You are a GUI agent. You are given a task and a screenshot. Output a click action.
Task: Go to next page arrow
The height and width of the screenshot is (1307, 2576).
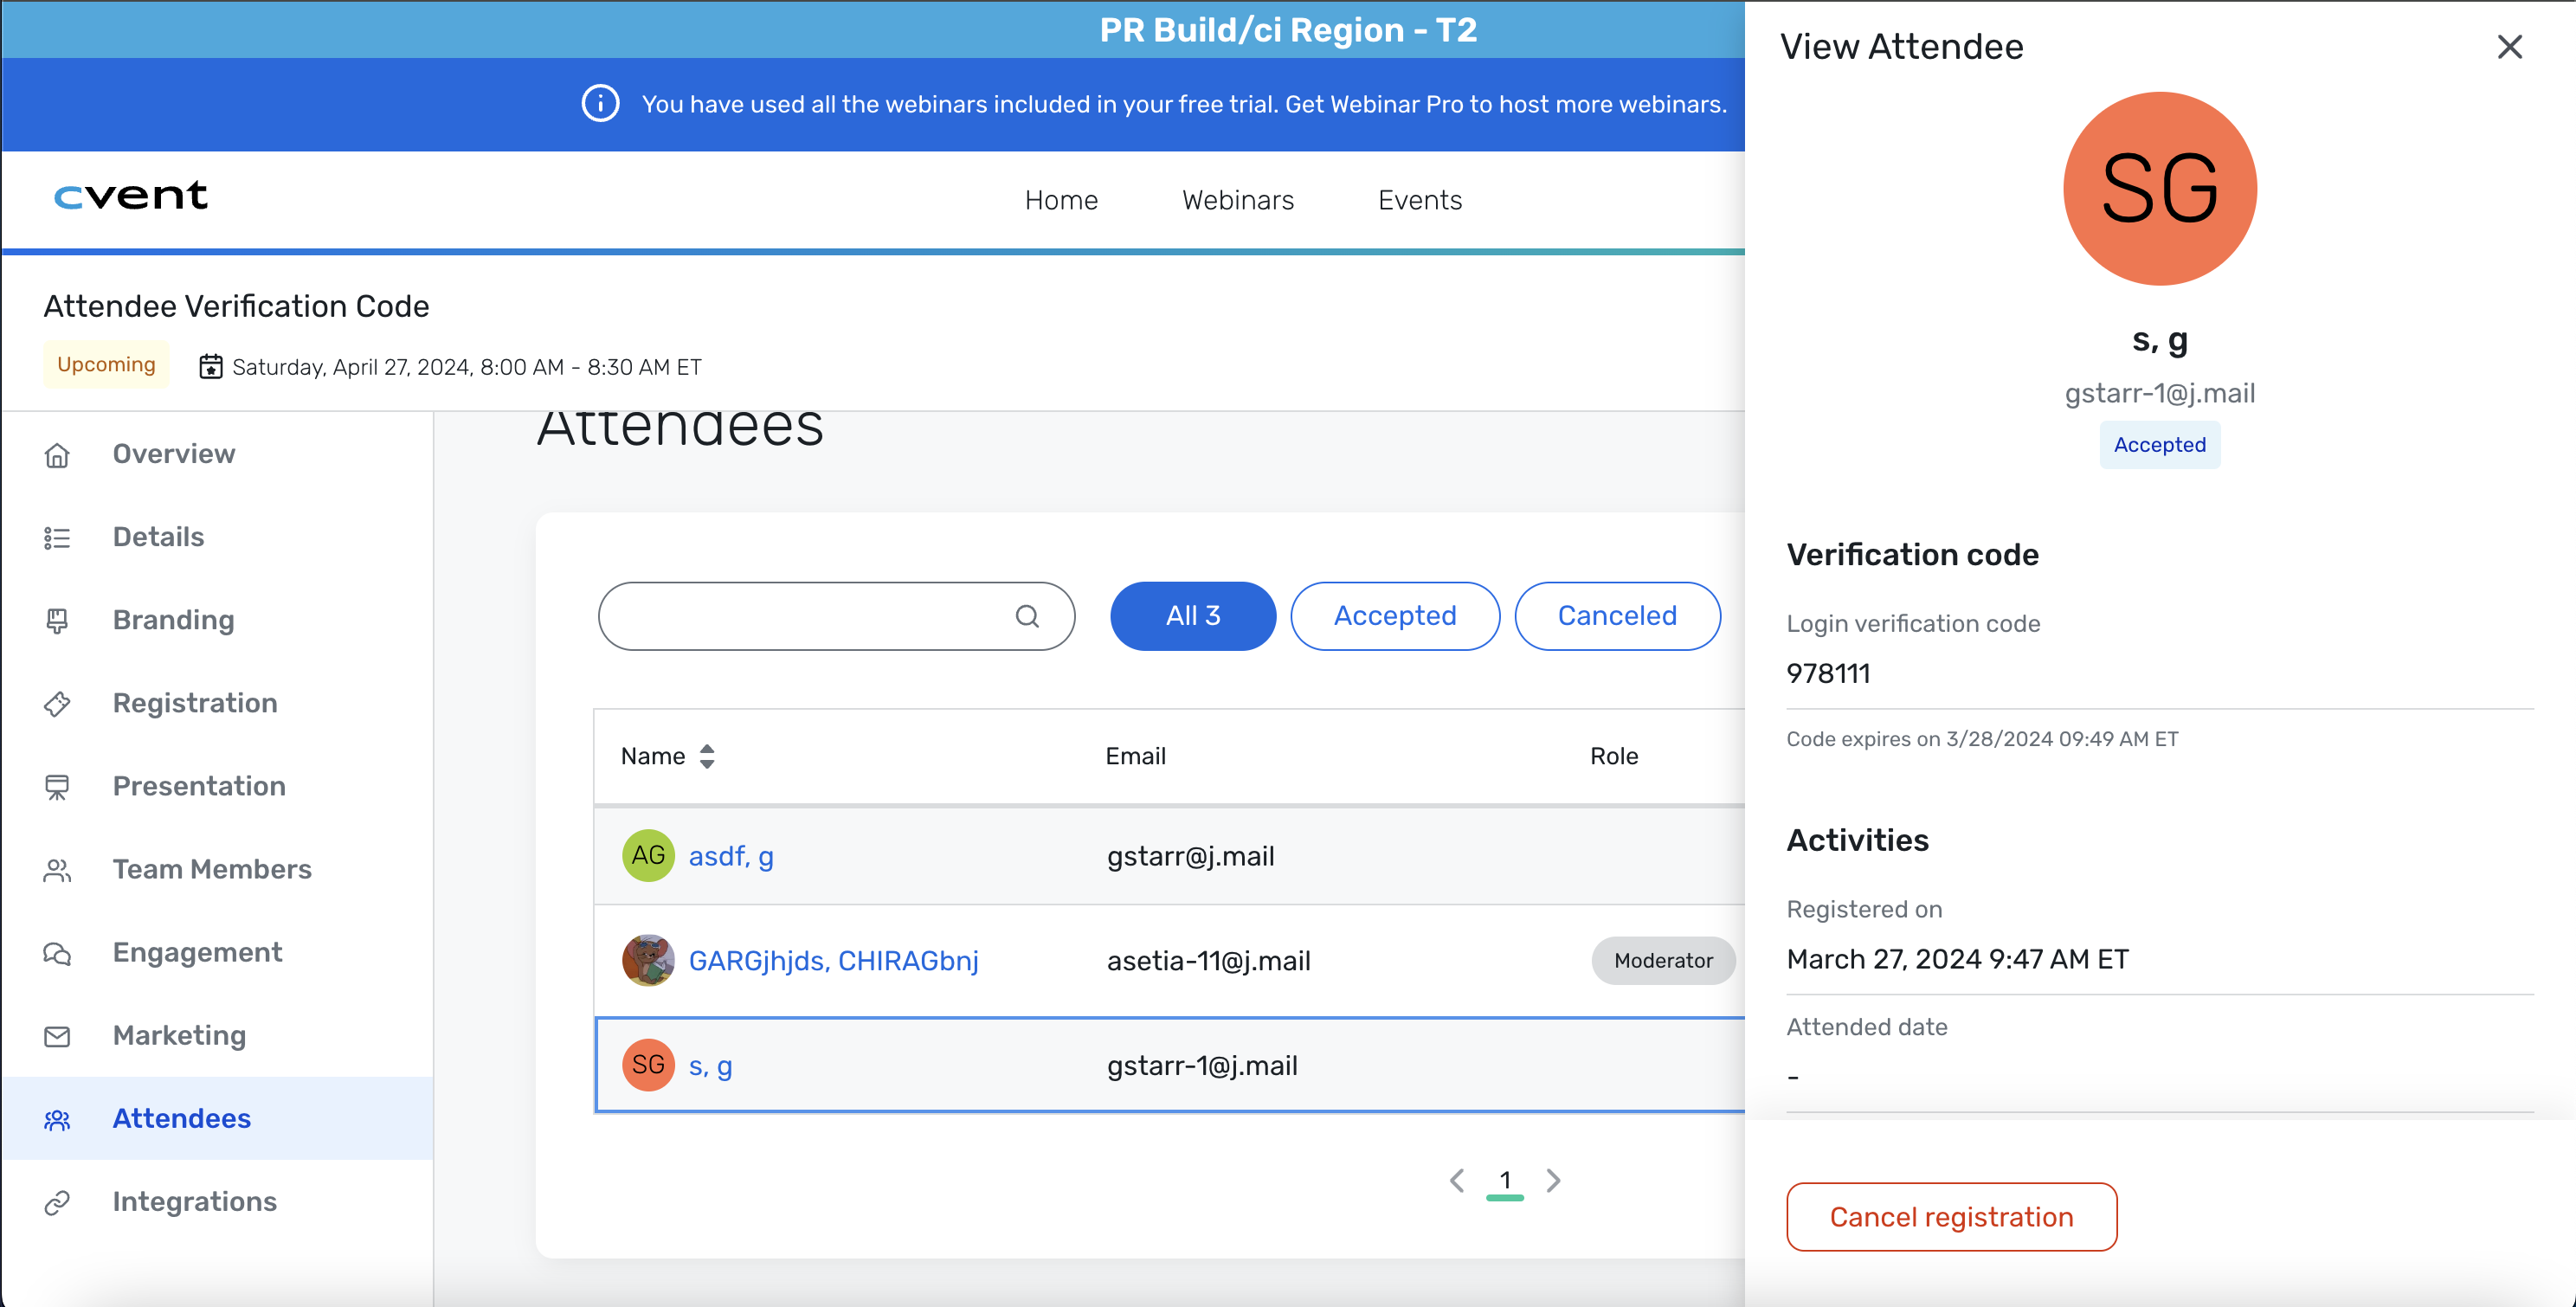click(1553, 1180)
